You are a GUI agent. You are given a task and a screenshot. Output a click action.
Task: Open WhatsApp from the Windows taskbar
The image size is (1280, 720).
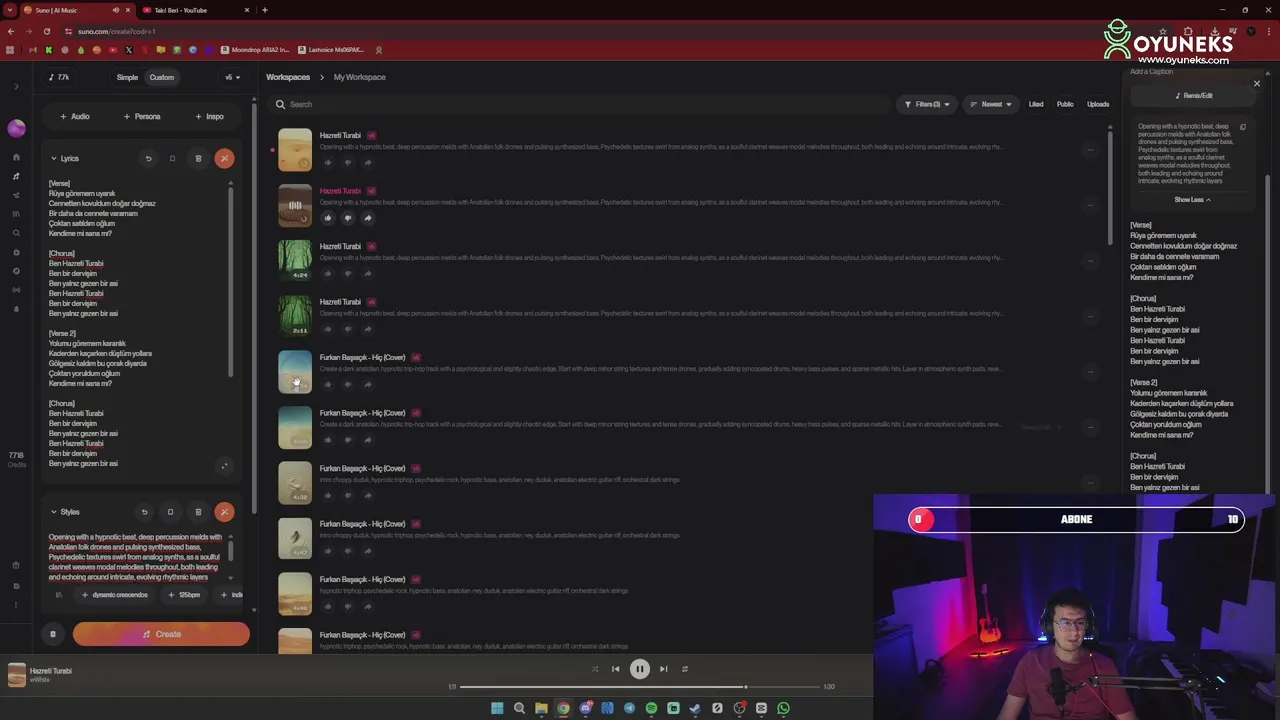pos(783,708)
